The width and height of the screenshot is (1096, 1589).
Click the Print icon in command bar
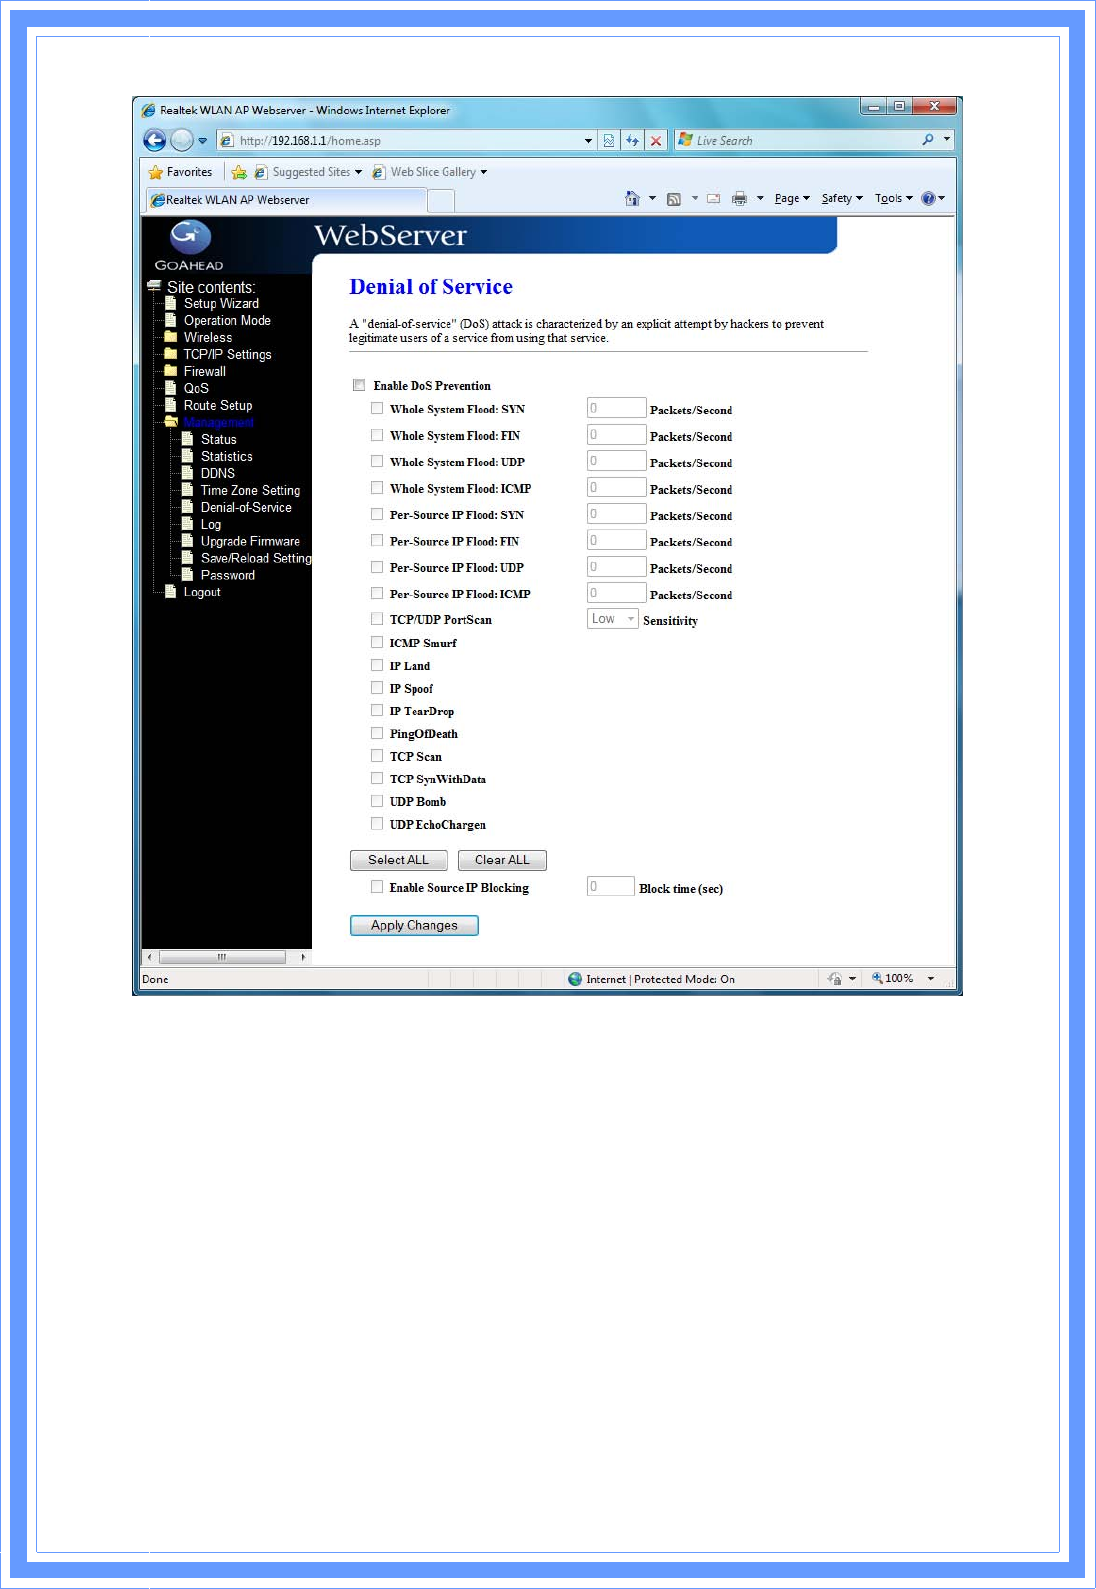click(x=739, y=198)
